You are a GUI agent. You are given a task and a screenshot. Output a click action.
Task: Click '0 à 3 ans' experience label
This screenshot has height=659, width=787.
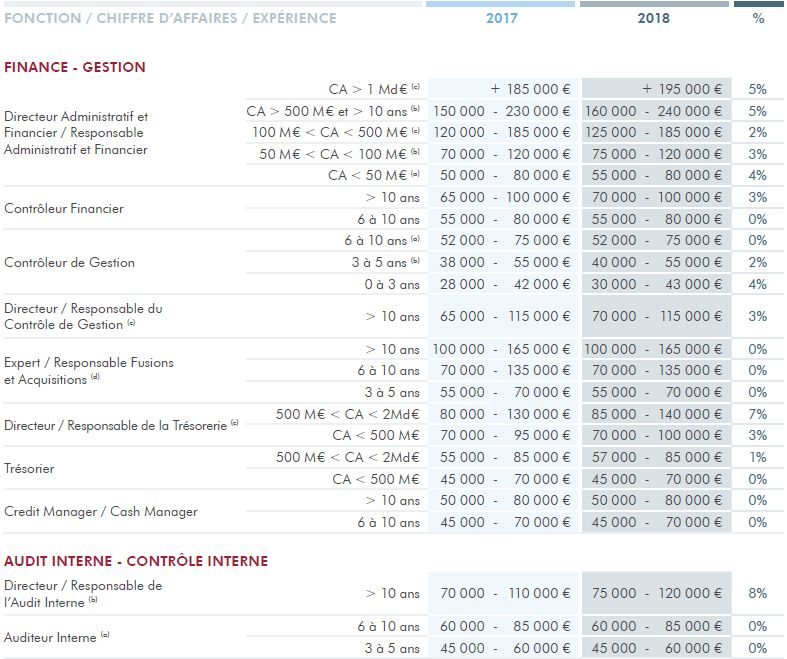click(x=392, y=285)
